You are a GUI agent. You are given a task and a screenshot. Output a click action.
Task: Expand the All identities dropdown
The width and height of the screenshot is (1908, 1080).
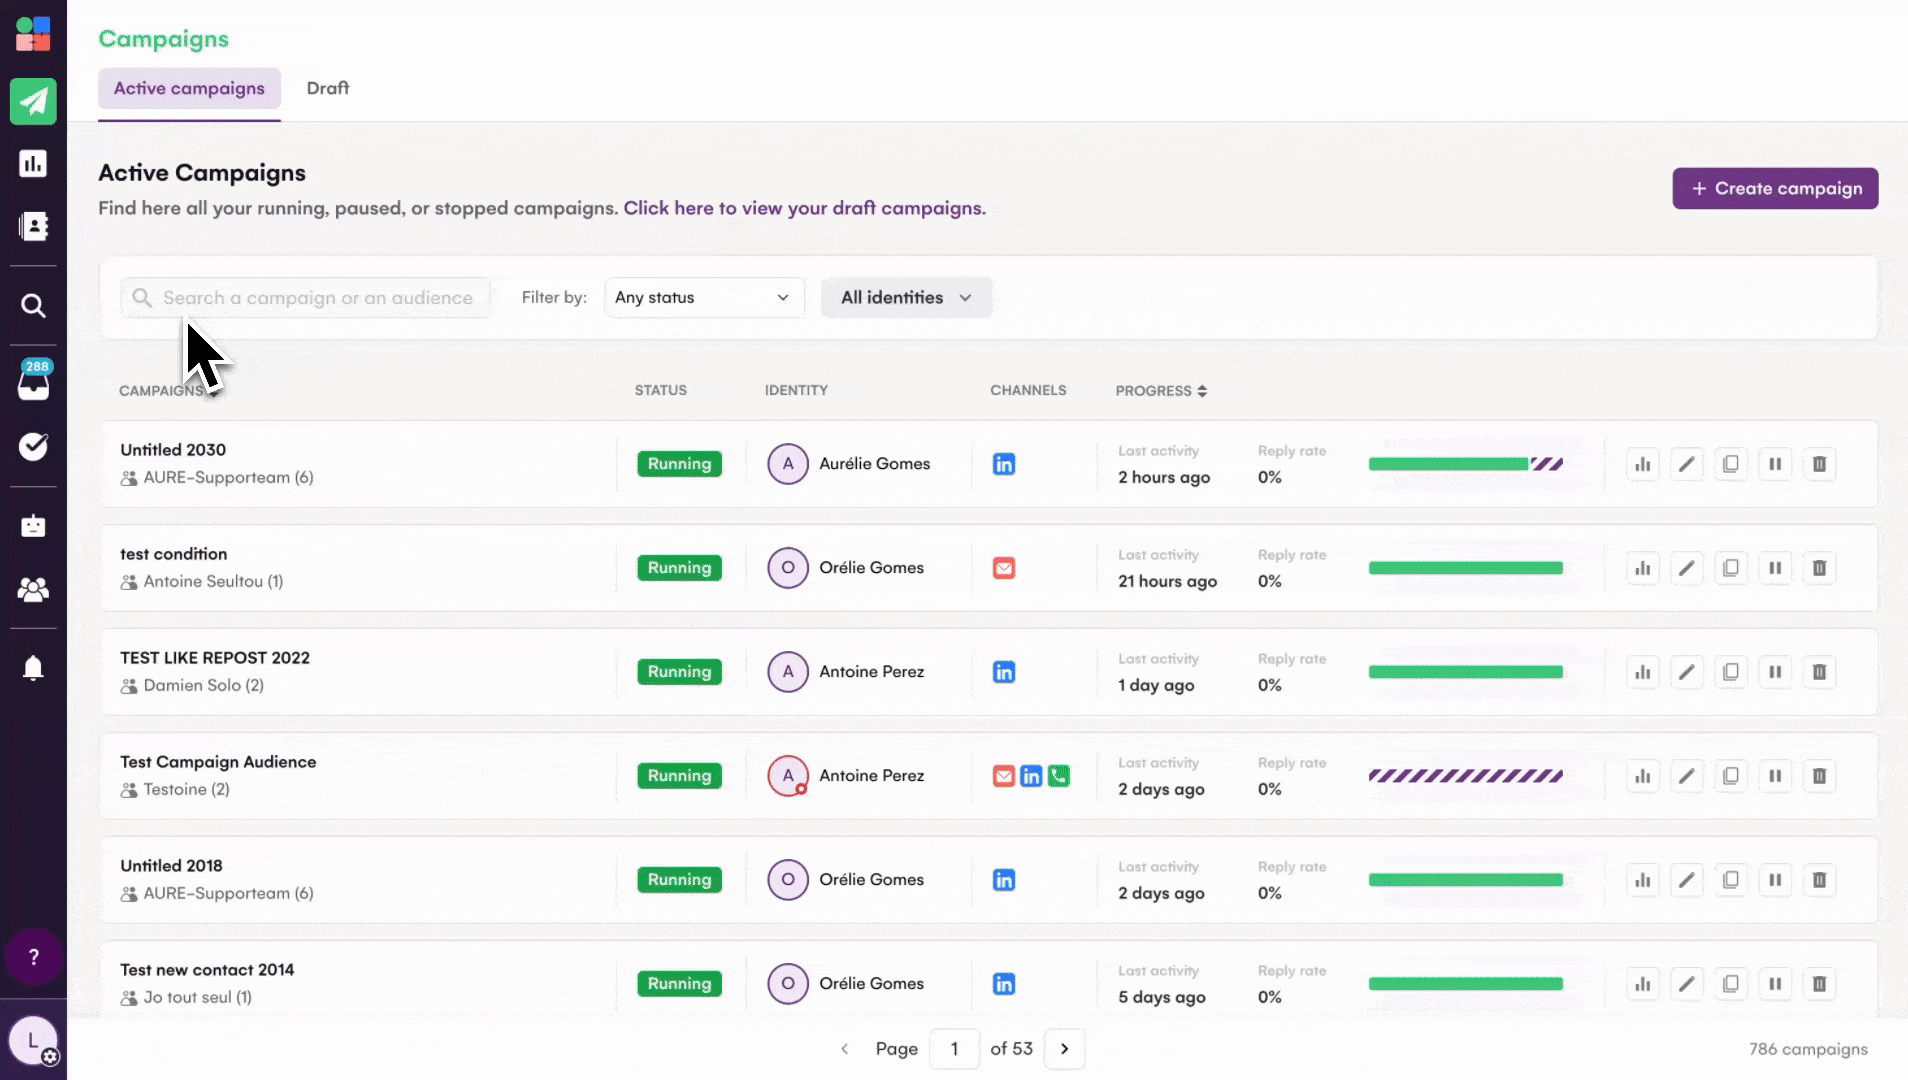click(905, 297)
